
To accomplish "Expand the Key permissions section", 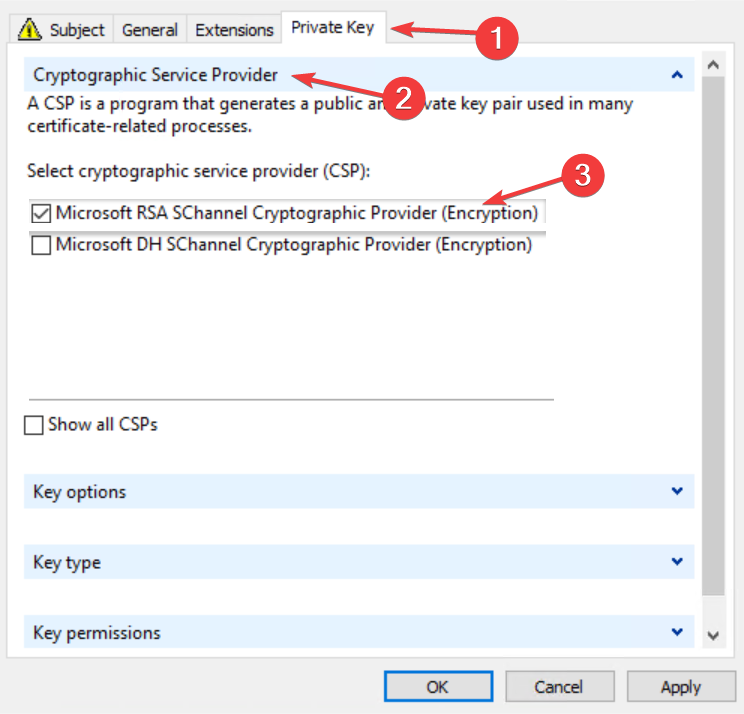I will point(677,632).
